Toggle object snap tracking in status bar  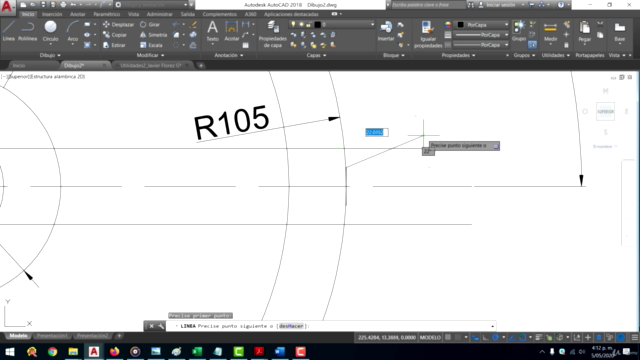tap(512, 338)
